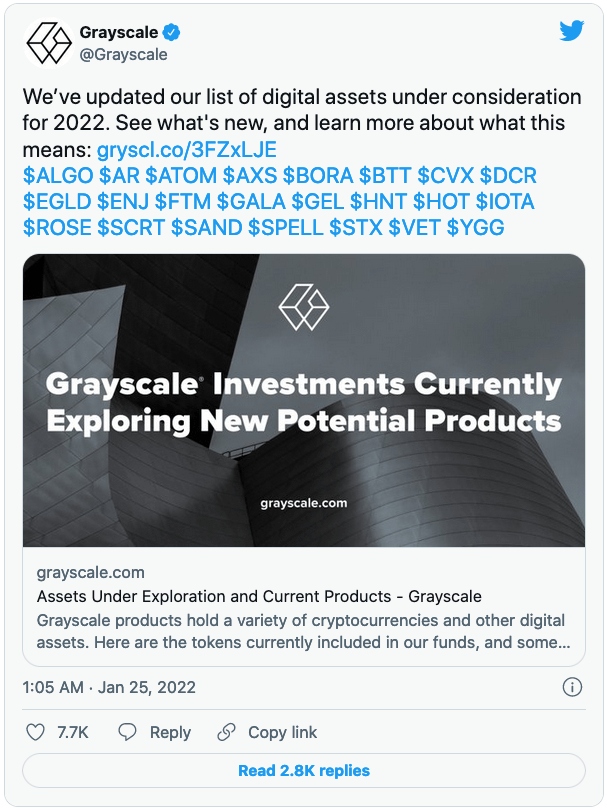Click the blue verified badge

pos(172,33)
